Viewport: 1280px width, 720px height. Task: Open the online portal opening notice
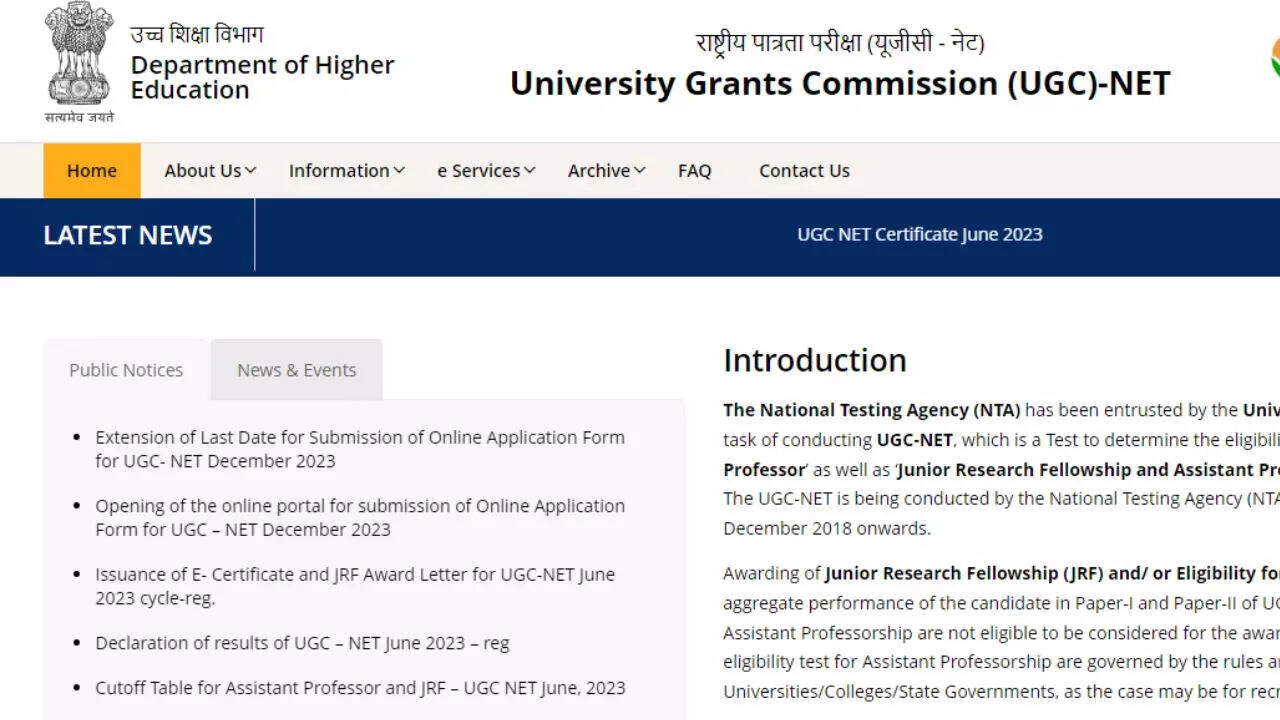coord(359,517)
